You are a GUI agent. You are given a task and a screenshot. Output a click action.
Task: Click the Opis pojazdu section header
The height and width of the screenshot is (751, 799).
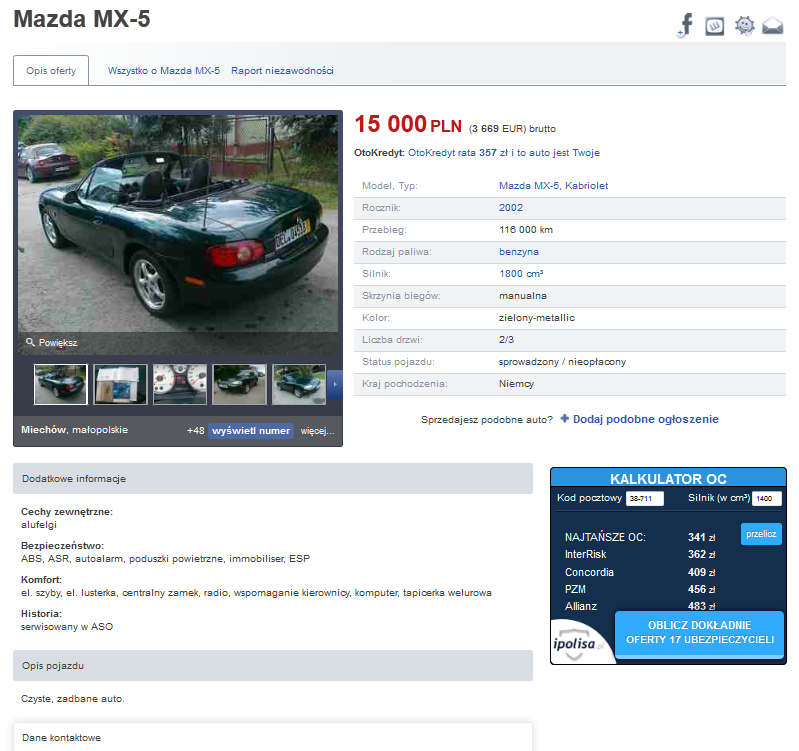point(273,665)
